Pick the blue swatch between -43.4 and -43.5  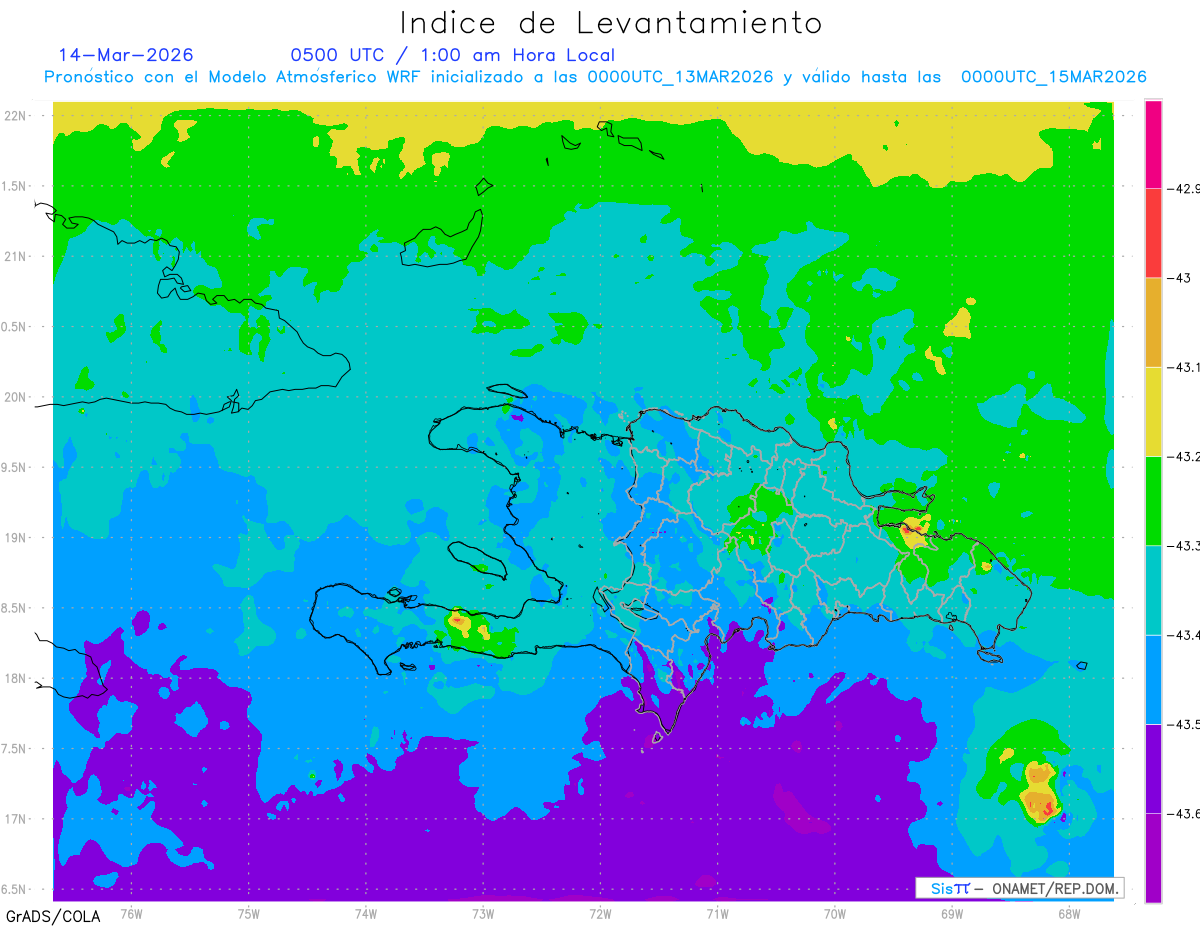coord(1153,680)
